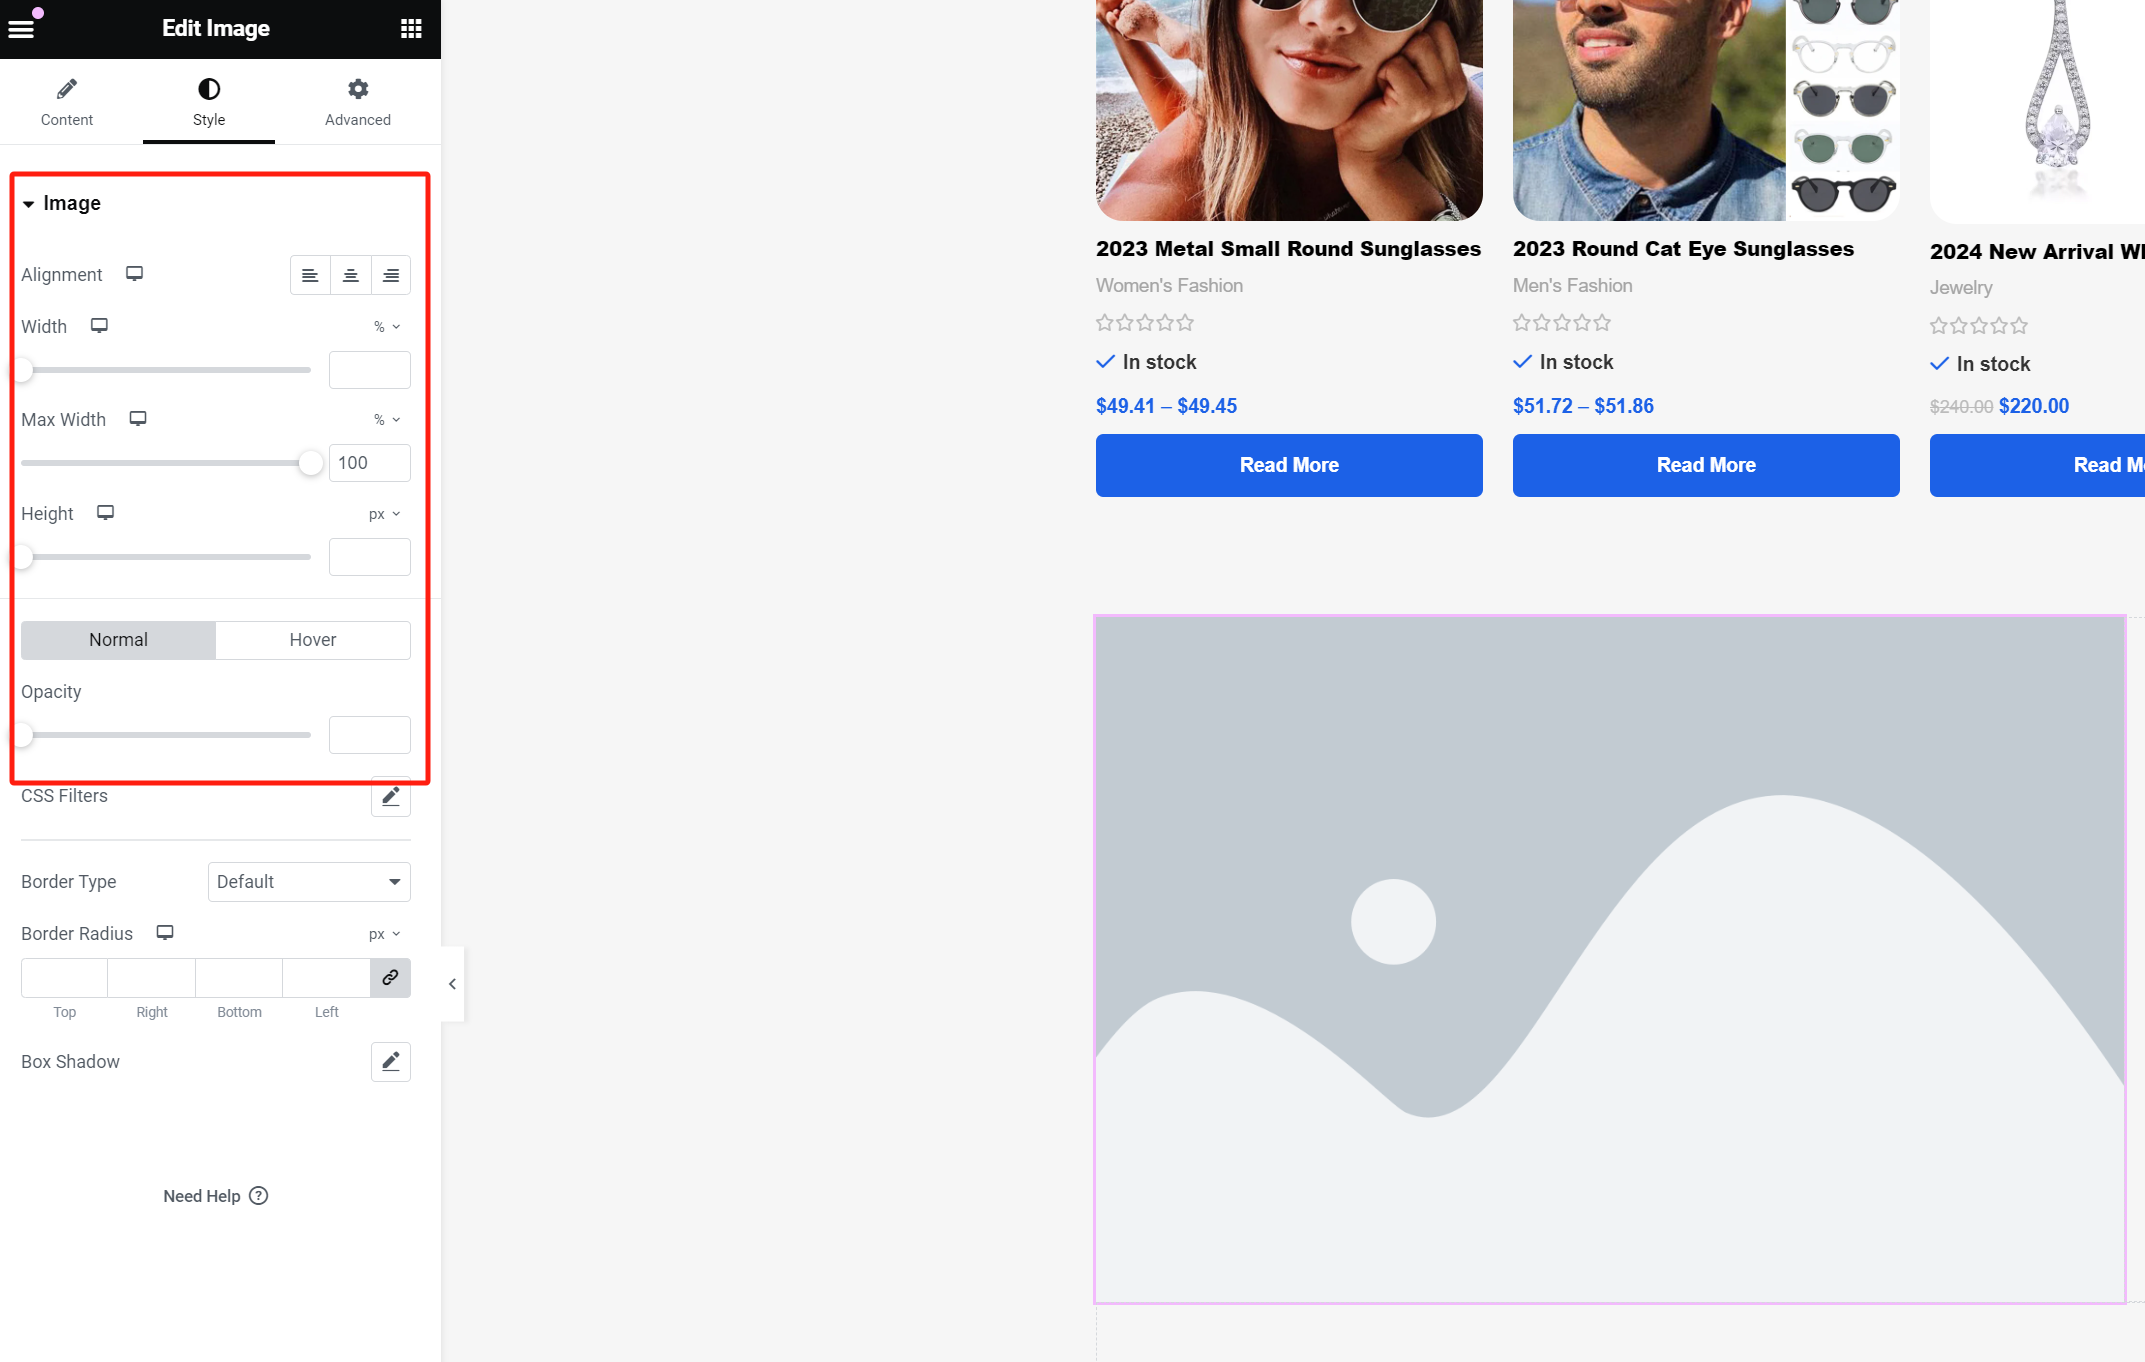Open the widgets grid icon
This screenshot has width=2145, height=1362.
coord(411,28)
